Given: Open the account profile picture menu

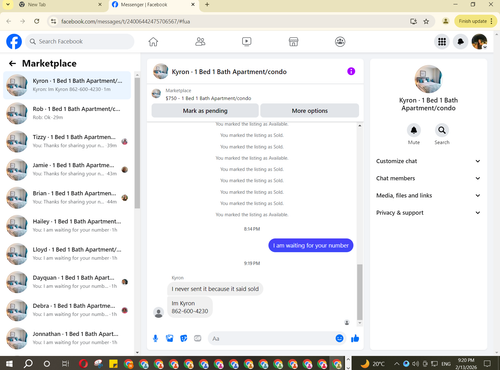Looking at the screenshot, I should (x=479, y=42).
